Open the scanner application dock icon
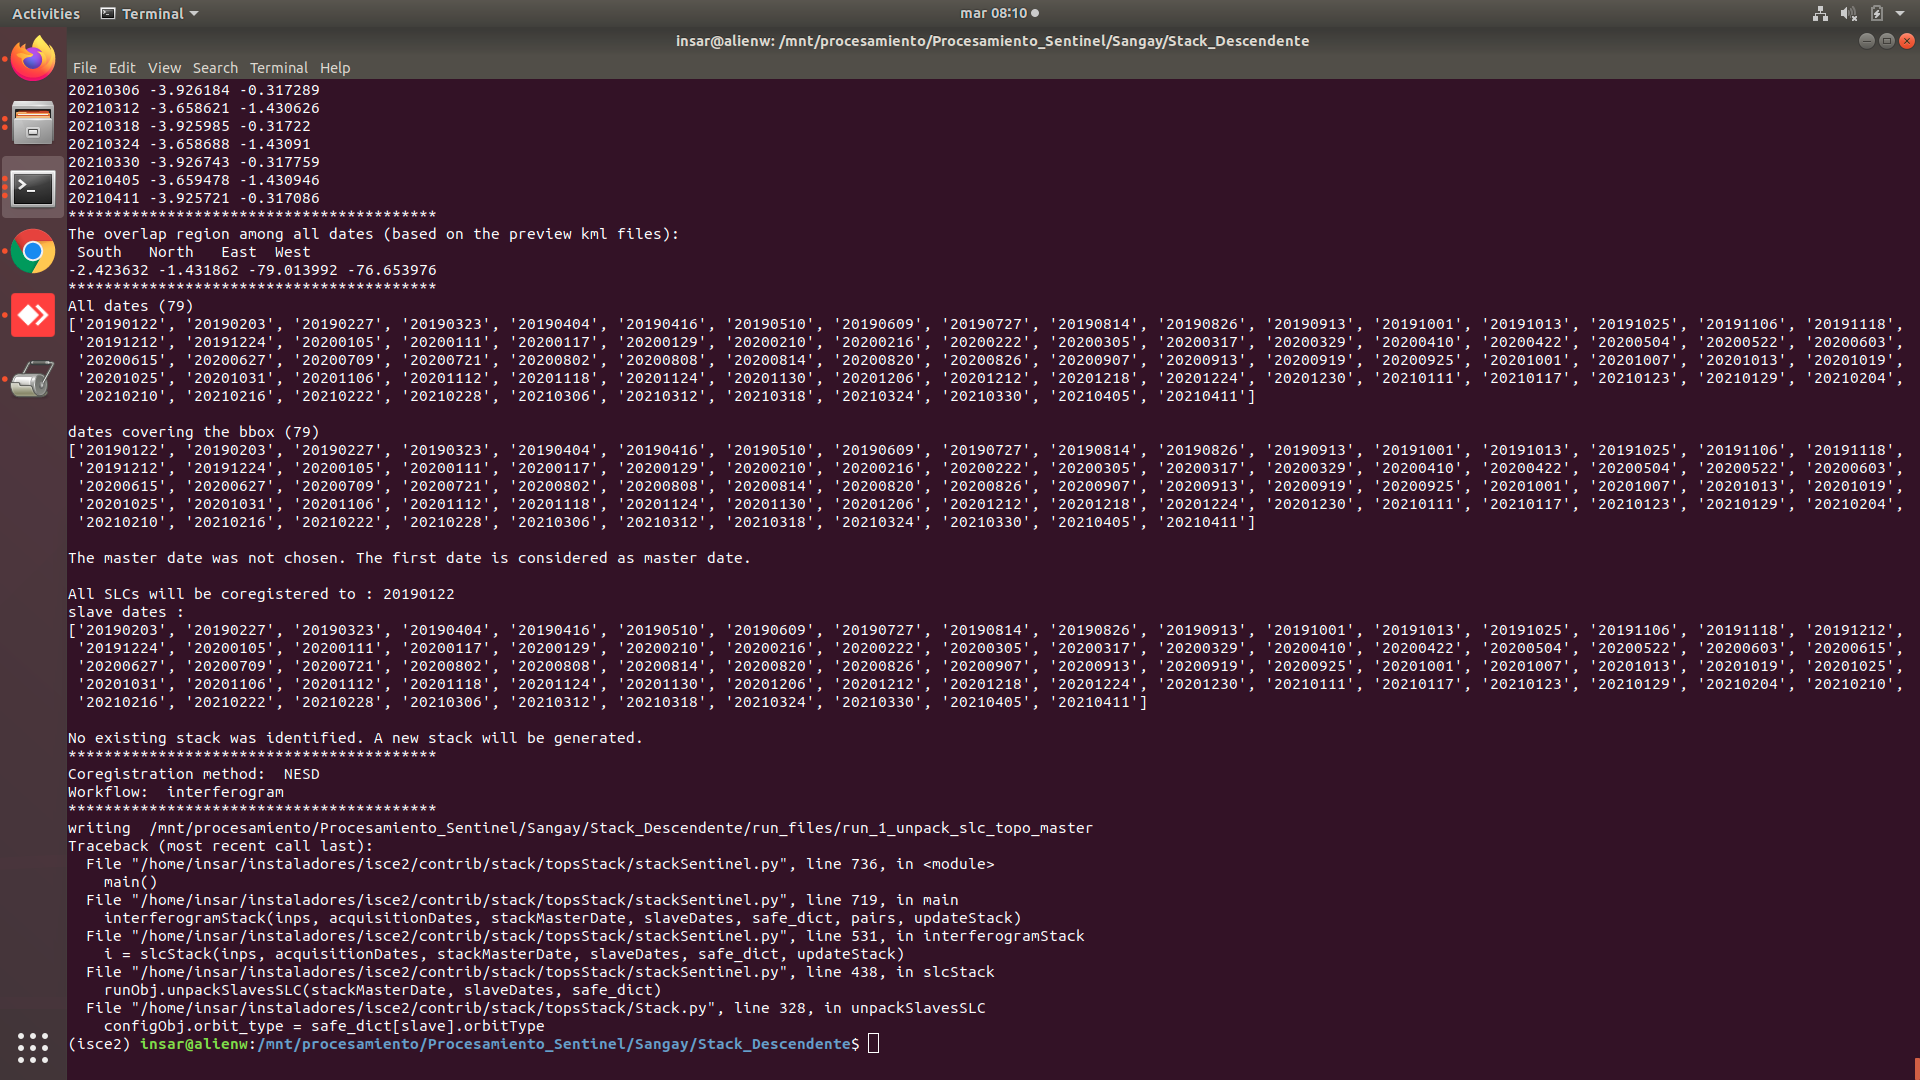The height and width of the screenshot is (1080, 1920). click(33, 380)
